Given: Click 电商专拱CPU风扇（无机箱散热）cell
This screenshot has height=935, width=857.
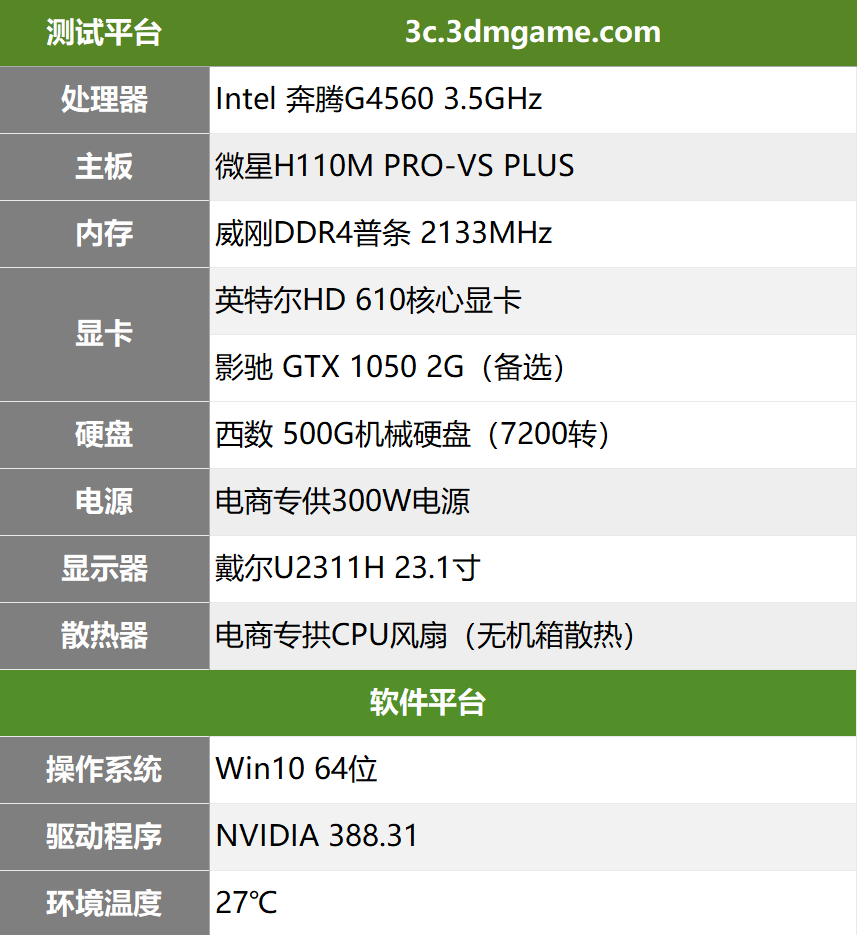Looking at the screenshot, I should click(533, 636).
